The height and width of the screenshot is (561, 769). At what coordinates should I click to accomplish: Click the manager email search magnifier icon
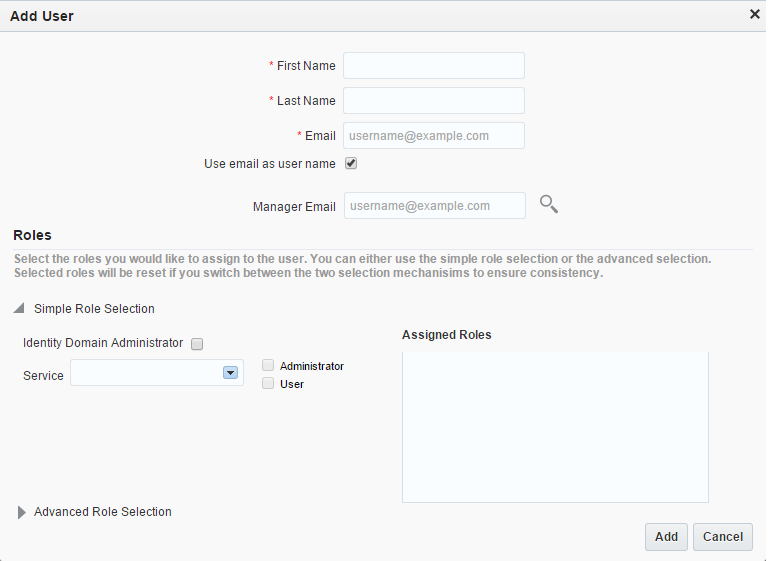(x=548, y=204)
